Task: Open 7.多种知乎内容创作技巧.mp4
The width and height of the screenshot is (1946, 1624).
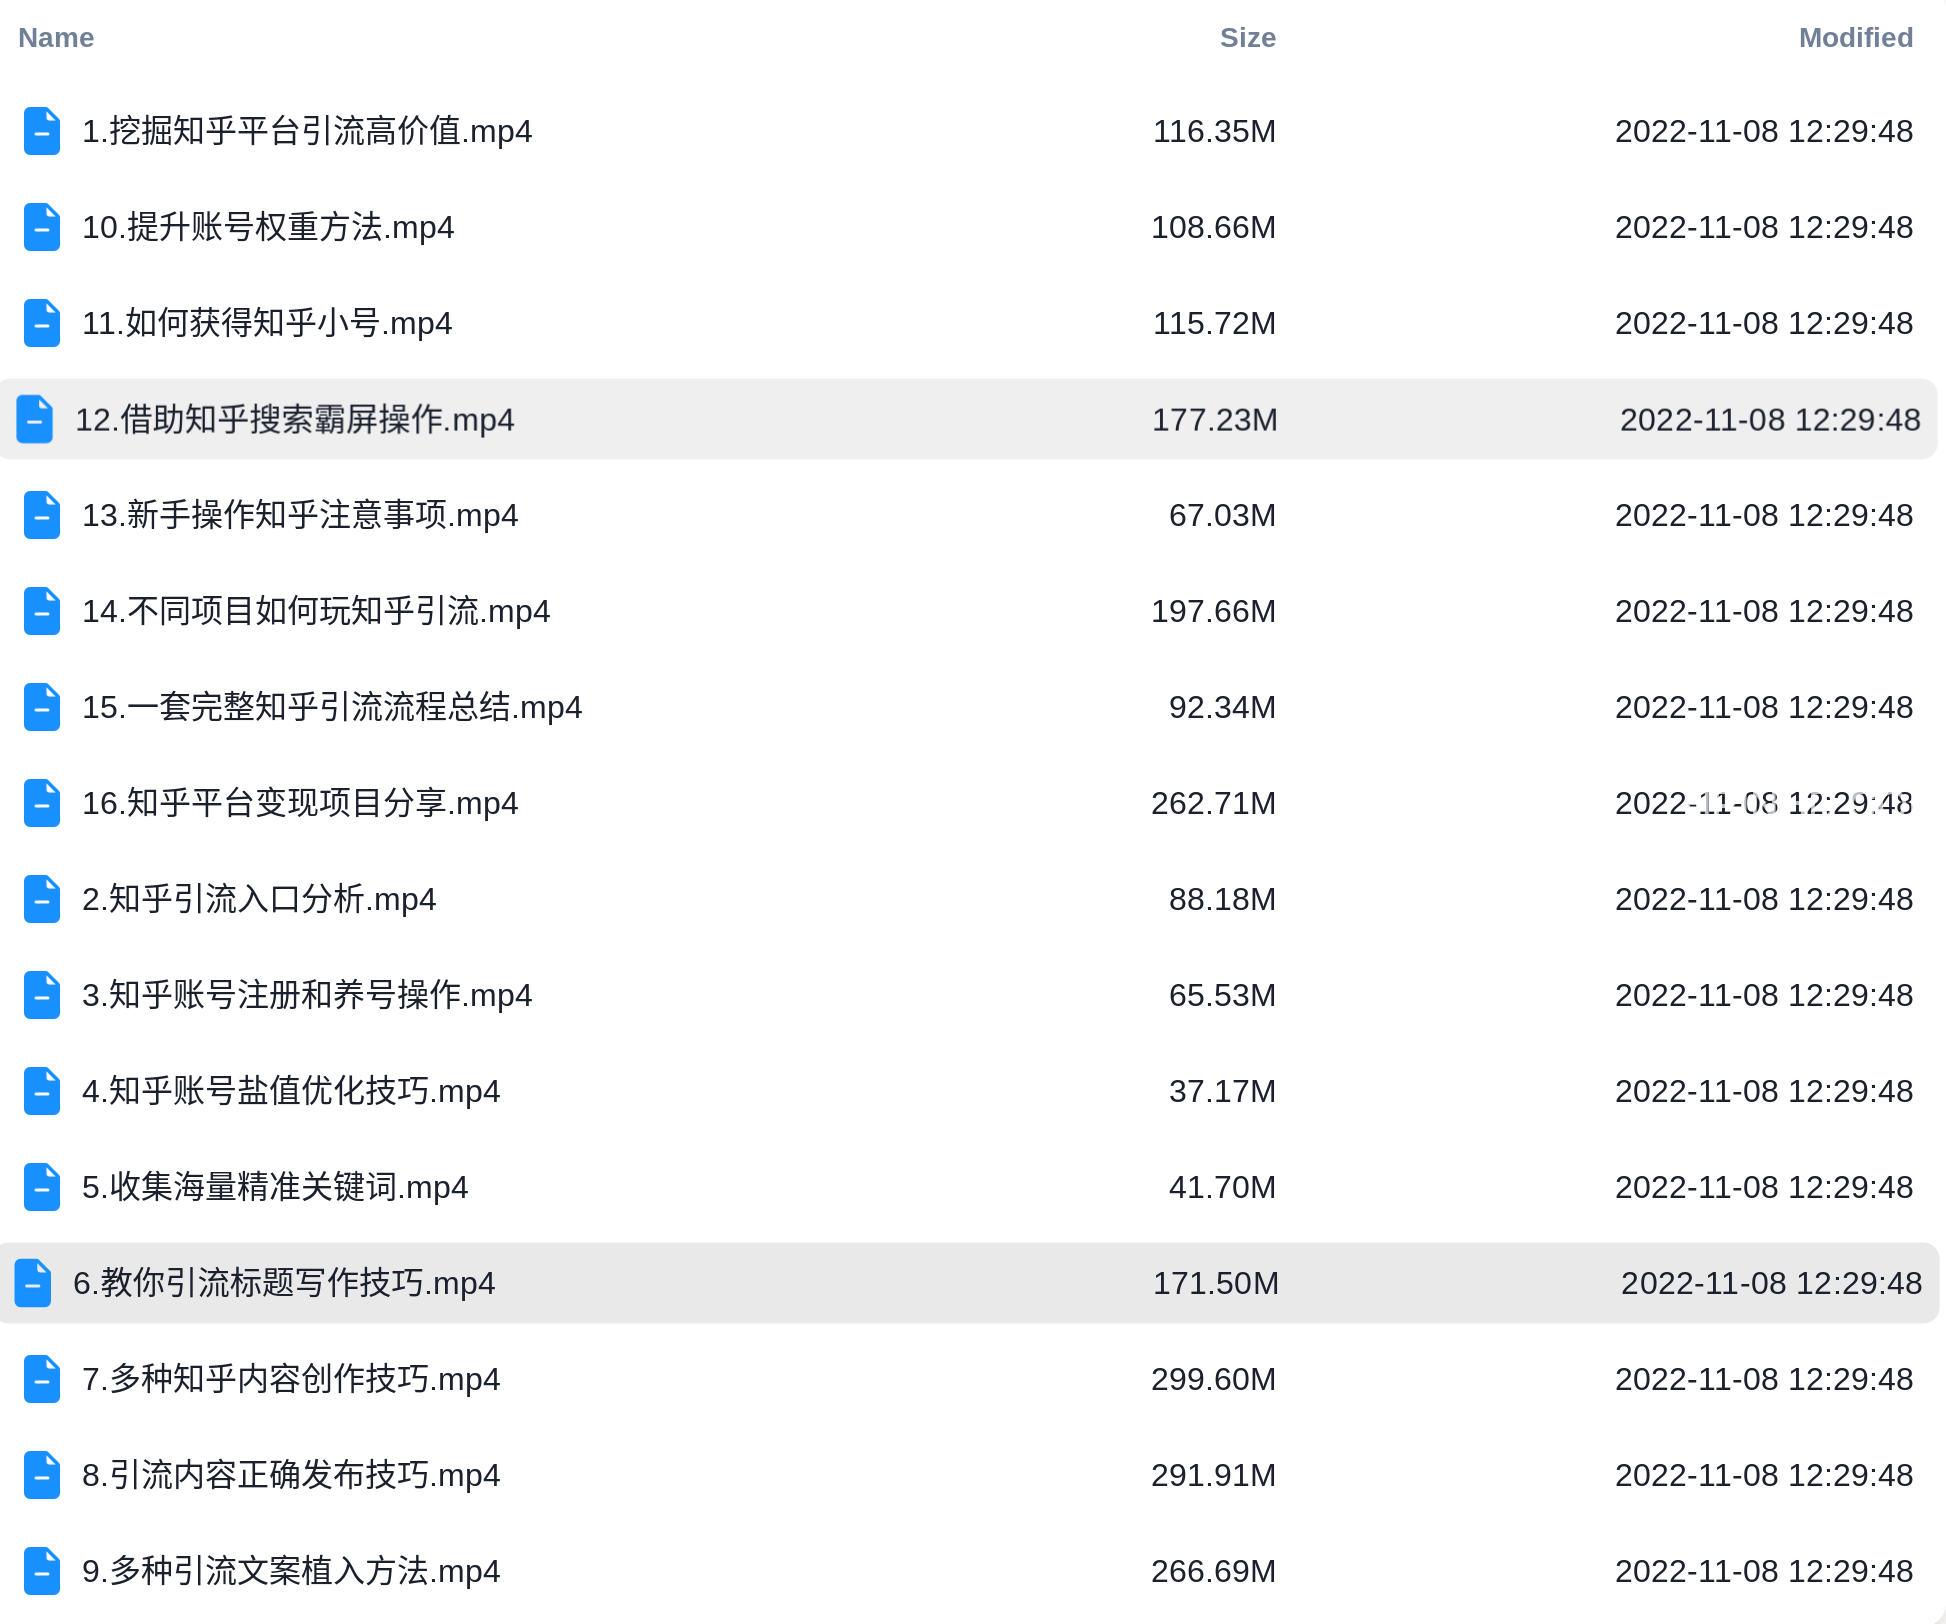Action: click(291, 1379)
